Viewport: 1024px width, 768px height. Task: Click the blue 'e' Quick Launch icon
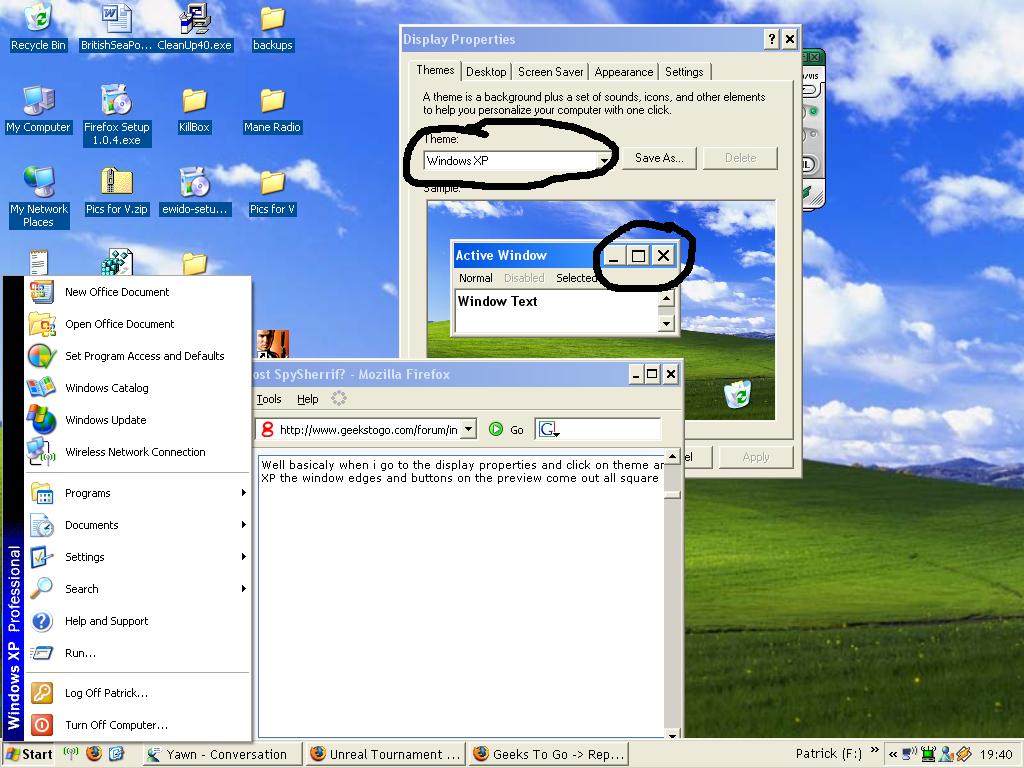pyautogui.click(x=116, y=754)
